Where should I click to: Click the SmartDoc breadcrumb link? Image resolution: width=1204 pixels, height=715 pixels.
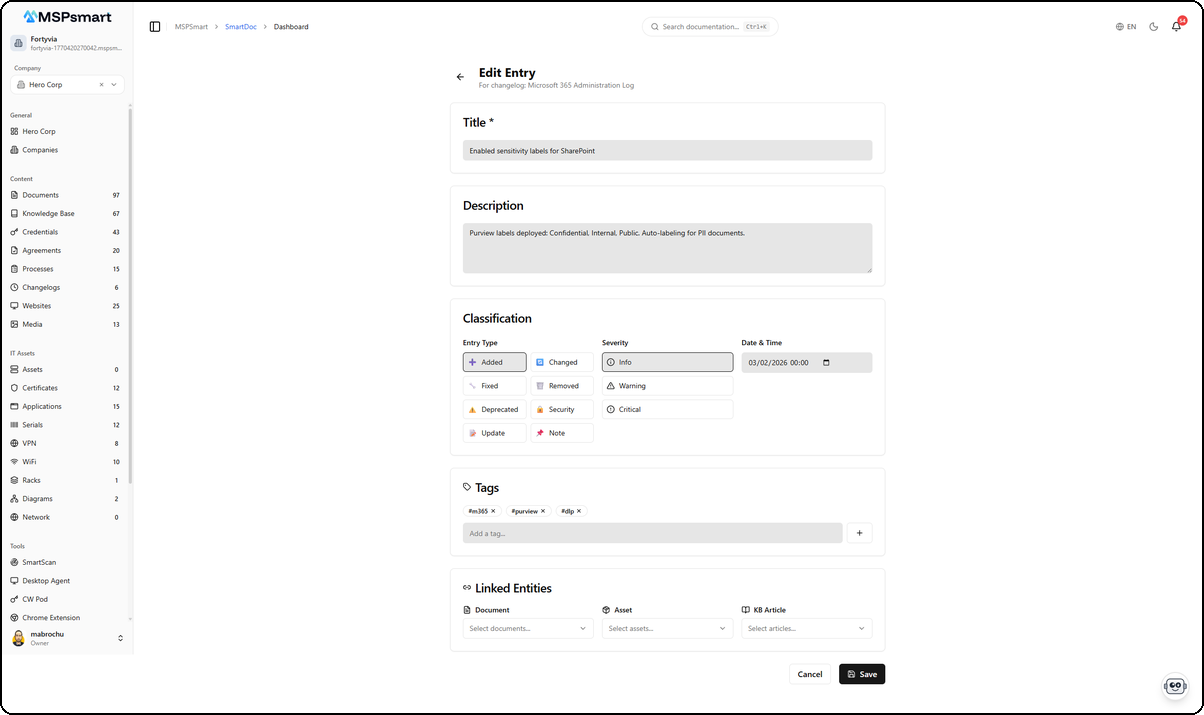pyautogui.click(x=241, y=27)
